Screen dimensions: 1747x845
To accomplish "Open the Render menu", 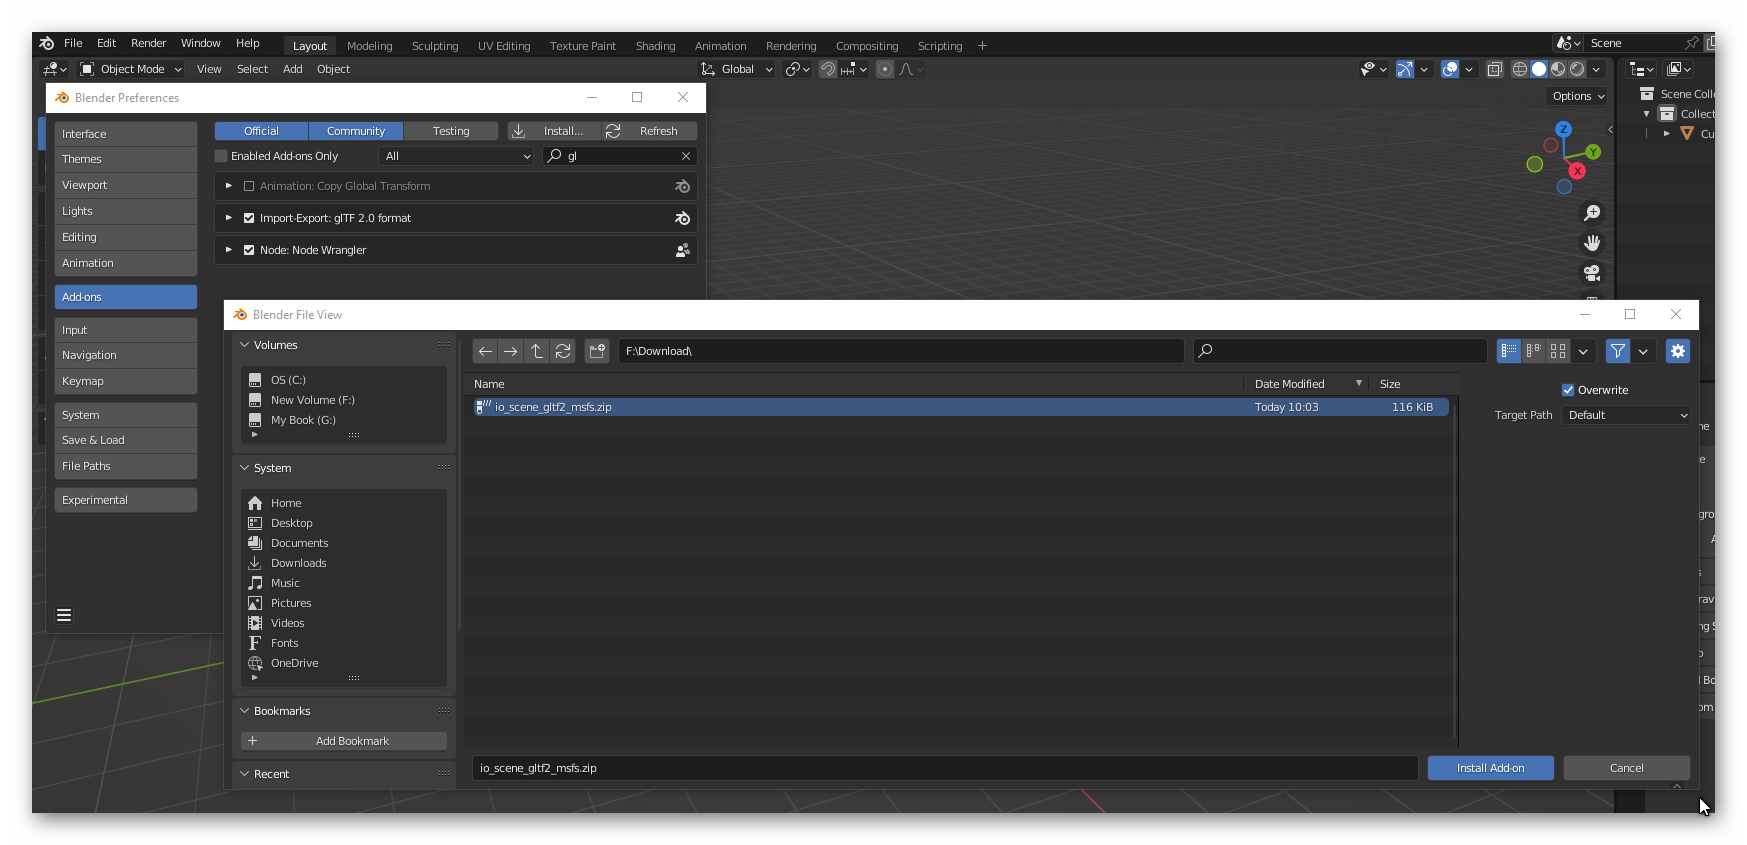I will tap(148, 43).
